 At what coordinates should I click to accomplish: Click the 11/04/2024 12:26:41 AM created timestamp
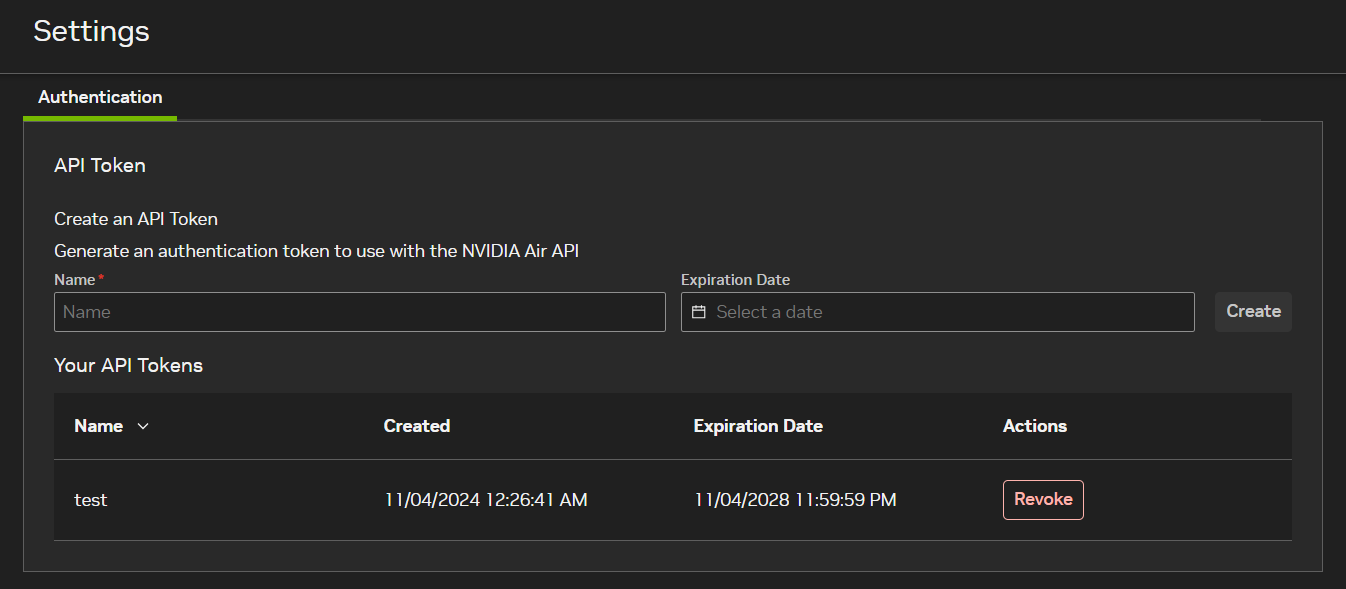pos(486,500)
